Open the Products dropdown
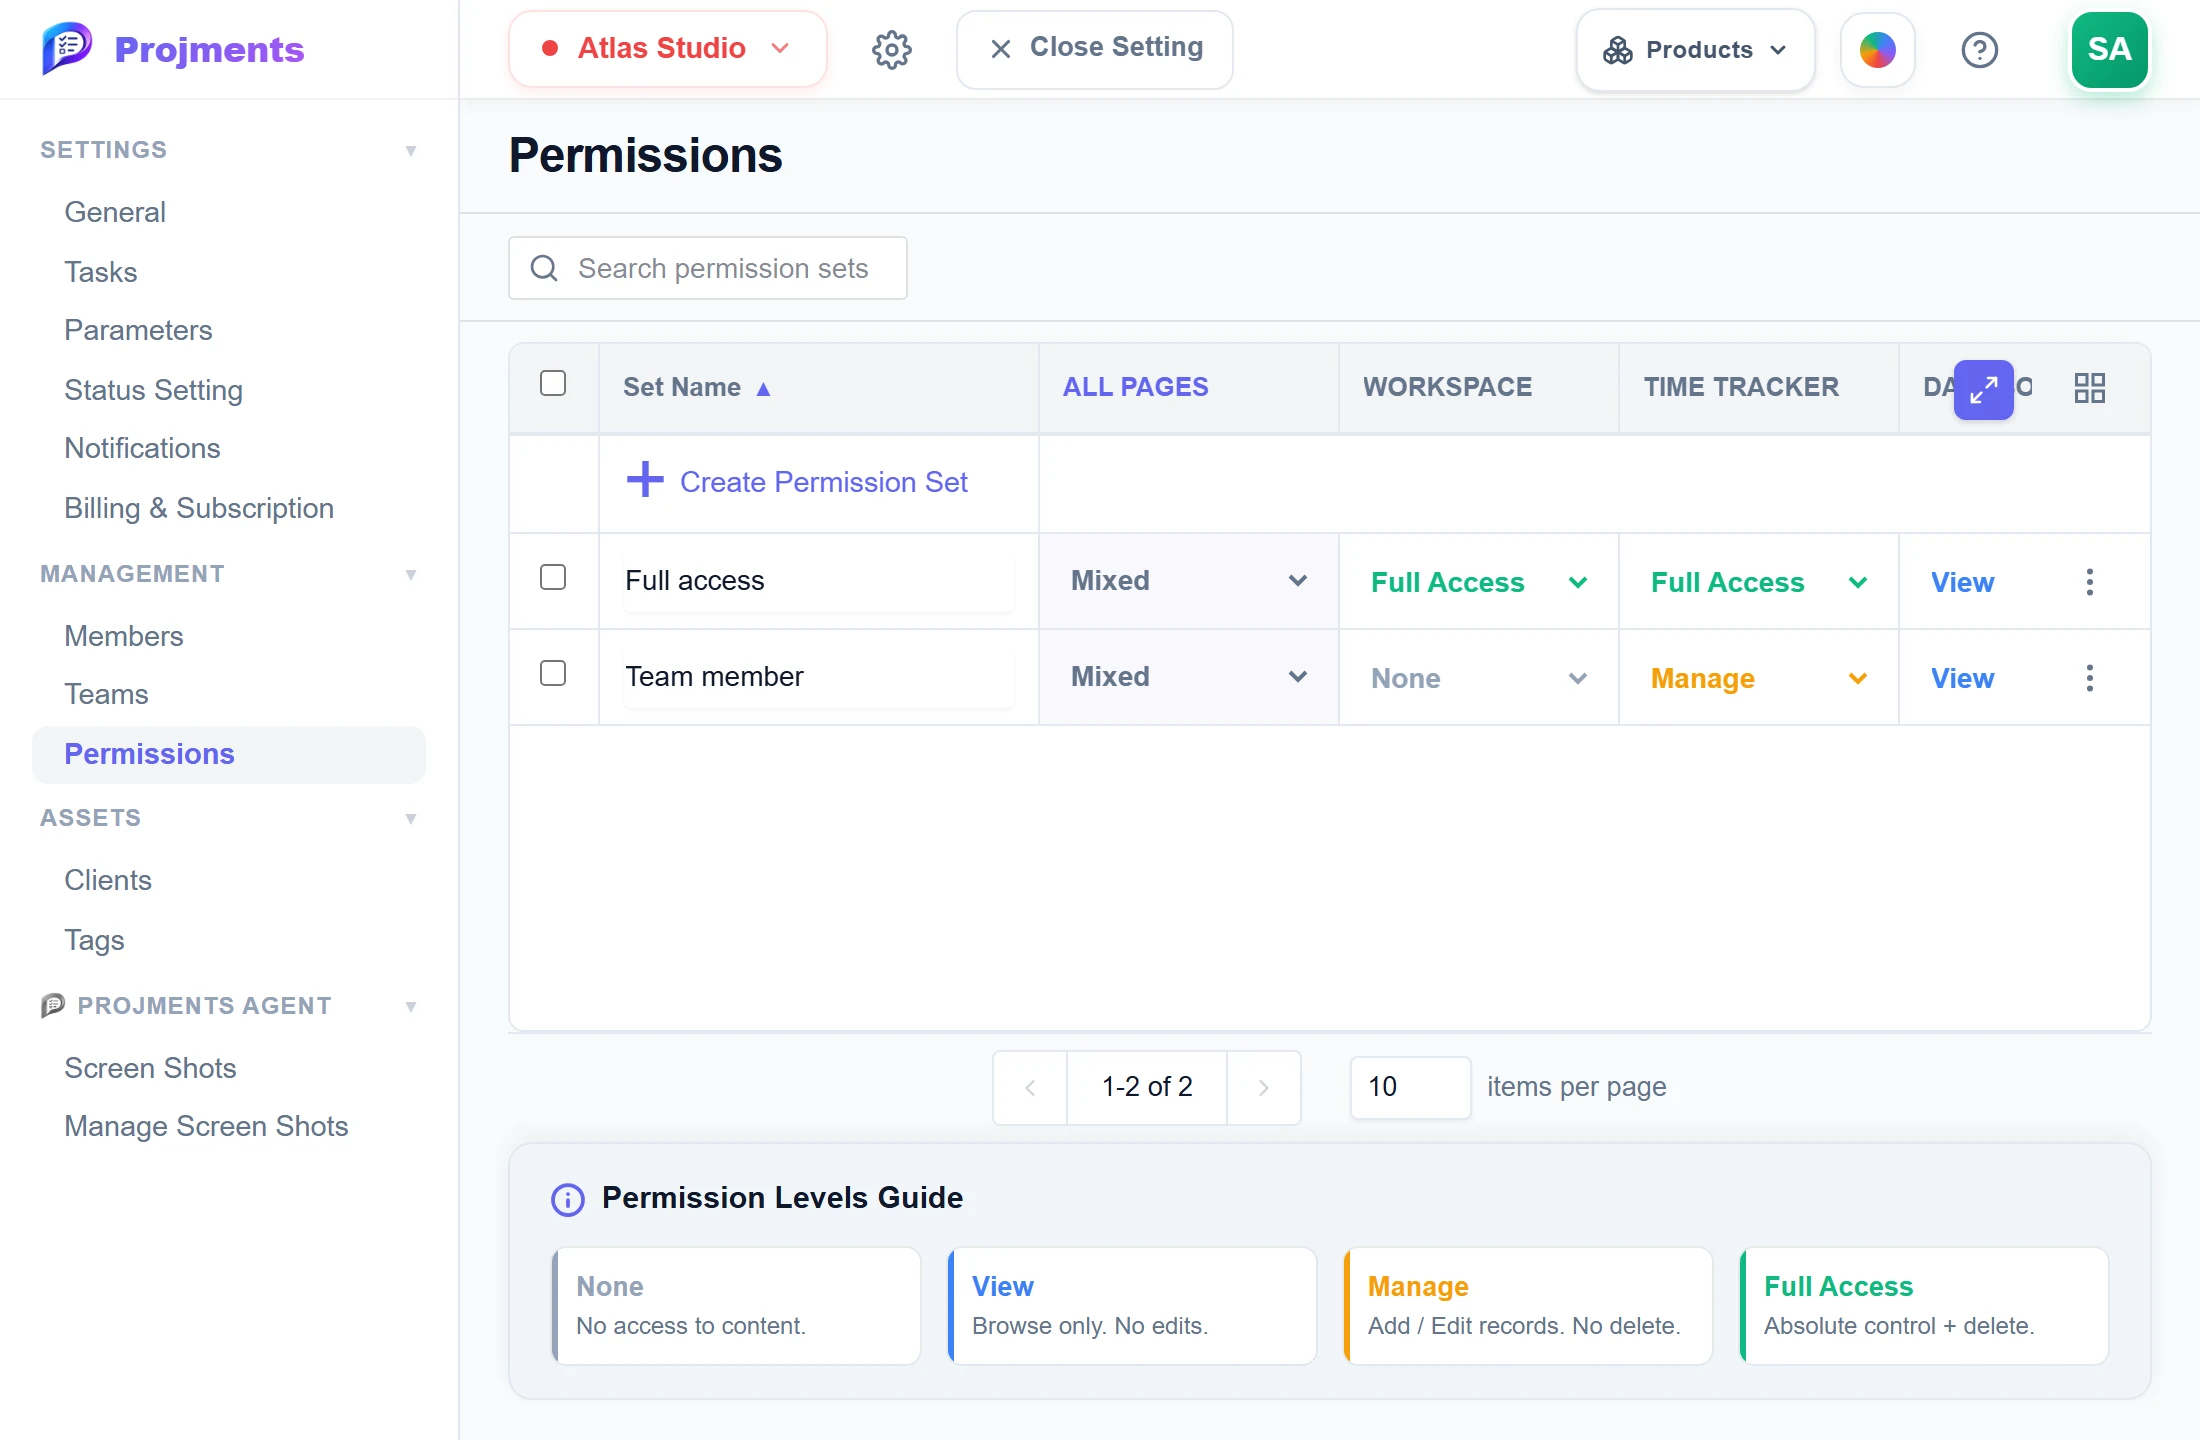This screenshot has width=2200, height=1440. (1695, 50)
